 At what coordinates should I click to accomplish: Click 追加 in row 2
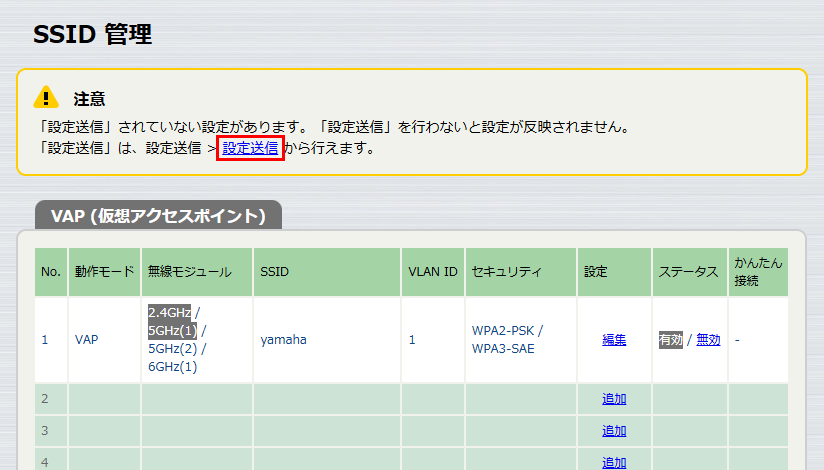point(614,399)
